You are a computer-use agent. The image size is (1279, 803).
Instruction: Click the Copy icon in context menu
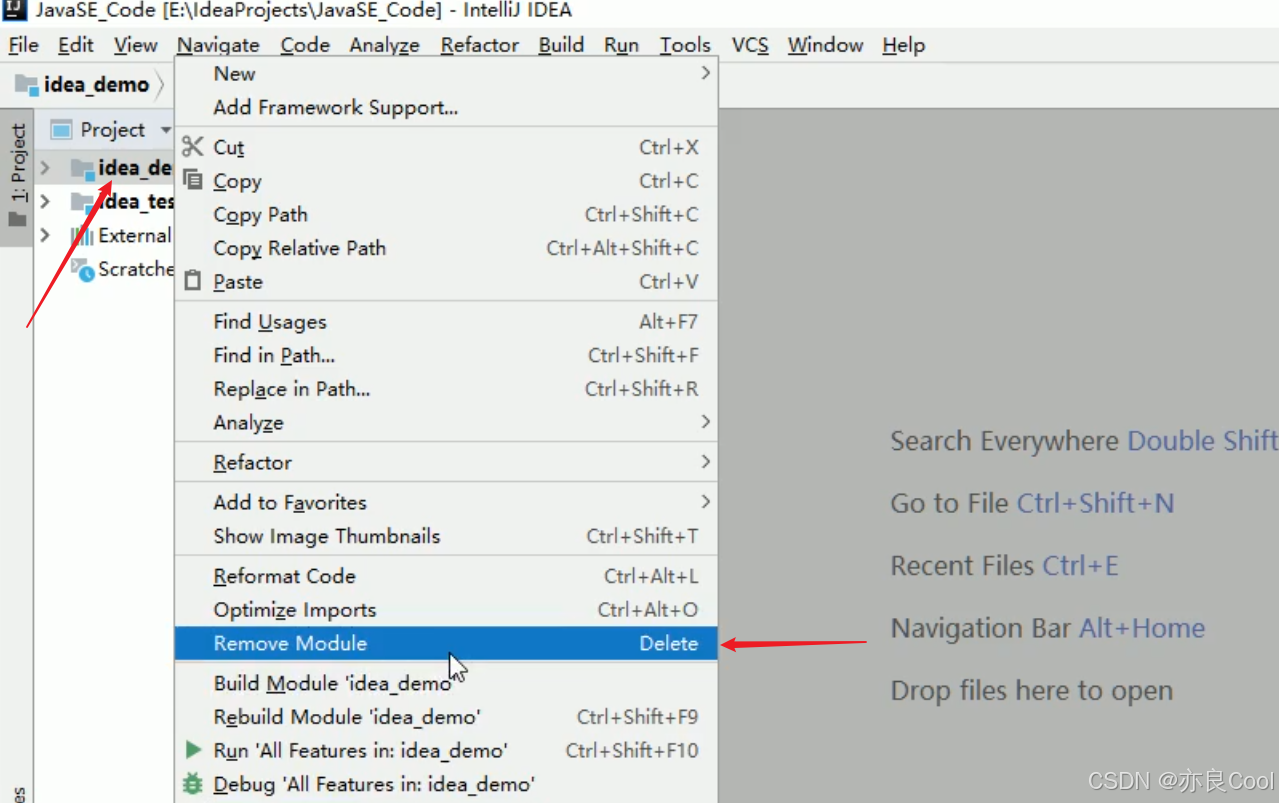(x=193, y=181)
